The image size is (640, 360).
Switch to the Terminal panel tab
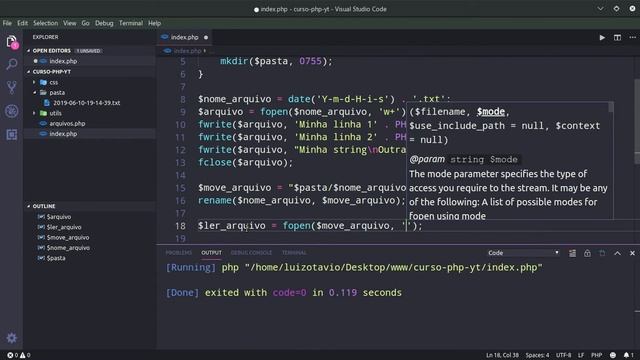pos(294,253)
